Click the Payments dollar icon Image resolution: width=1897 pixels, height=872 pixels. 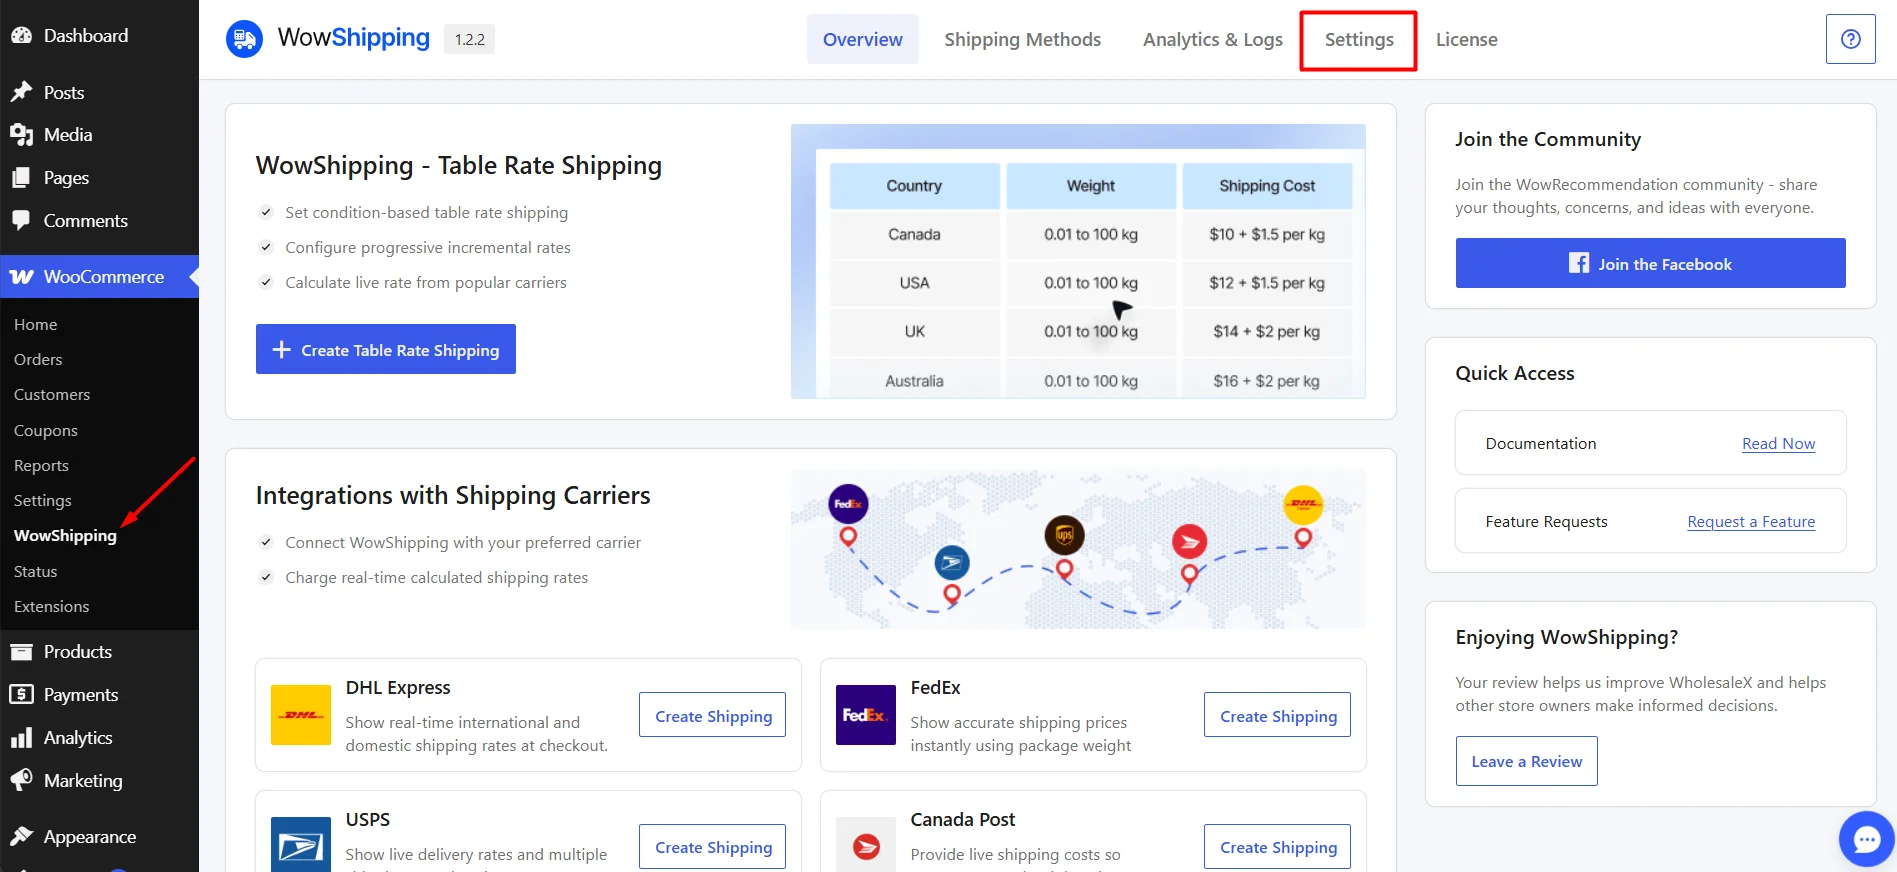[21, 695]
